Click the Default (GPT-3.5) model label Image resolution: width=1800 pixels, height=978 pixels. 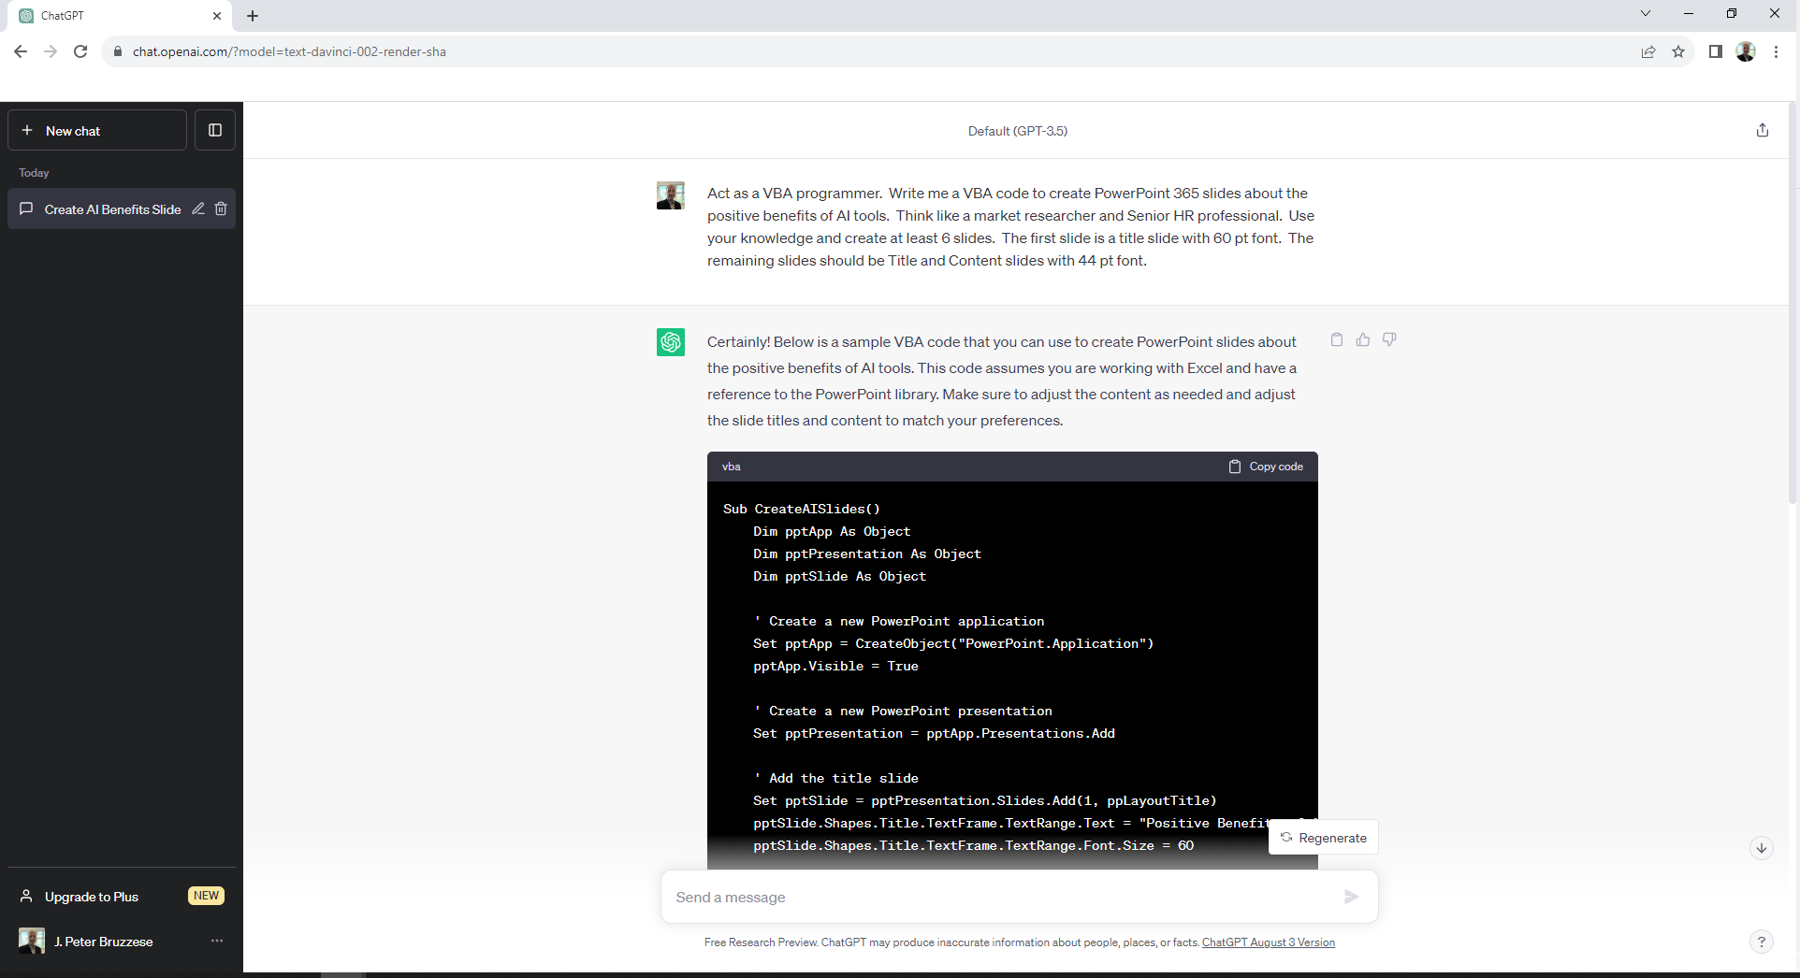(1017, 131)
